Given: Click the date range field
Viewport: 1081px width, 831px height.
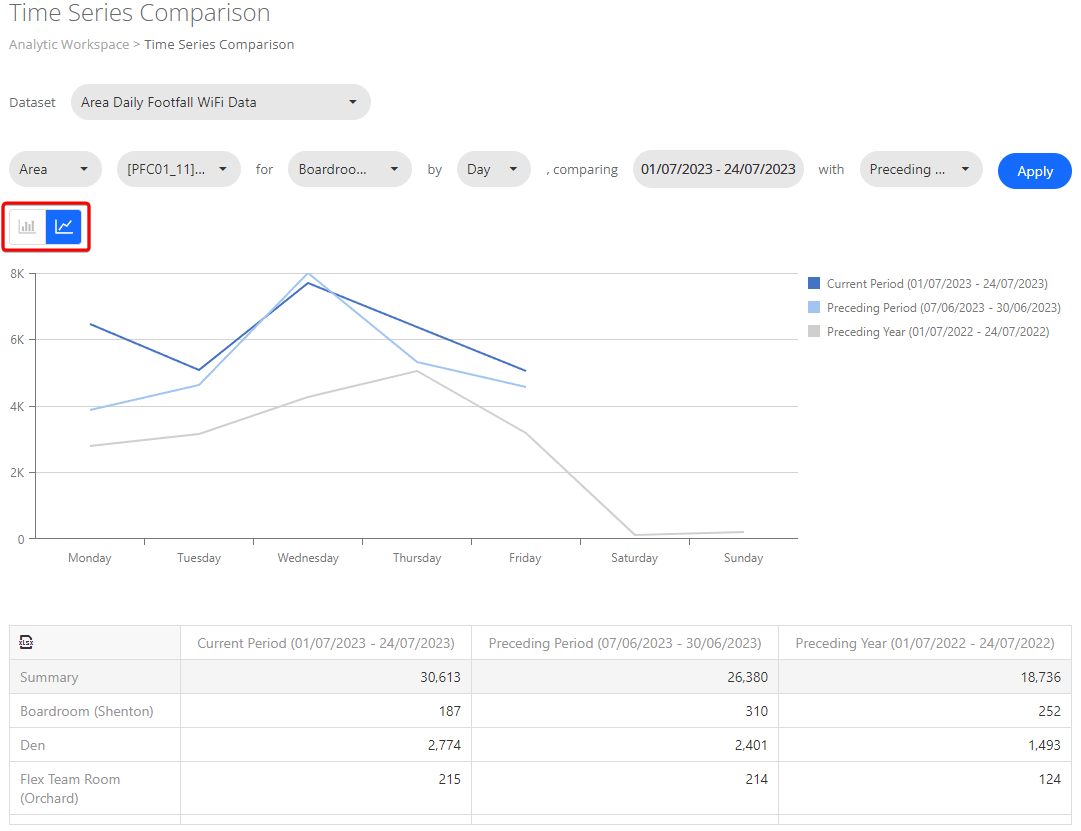Looking at the screenshot, I should 718,169.
